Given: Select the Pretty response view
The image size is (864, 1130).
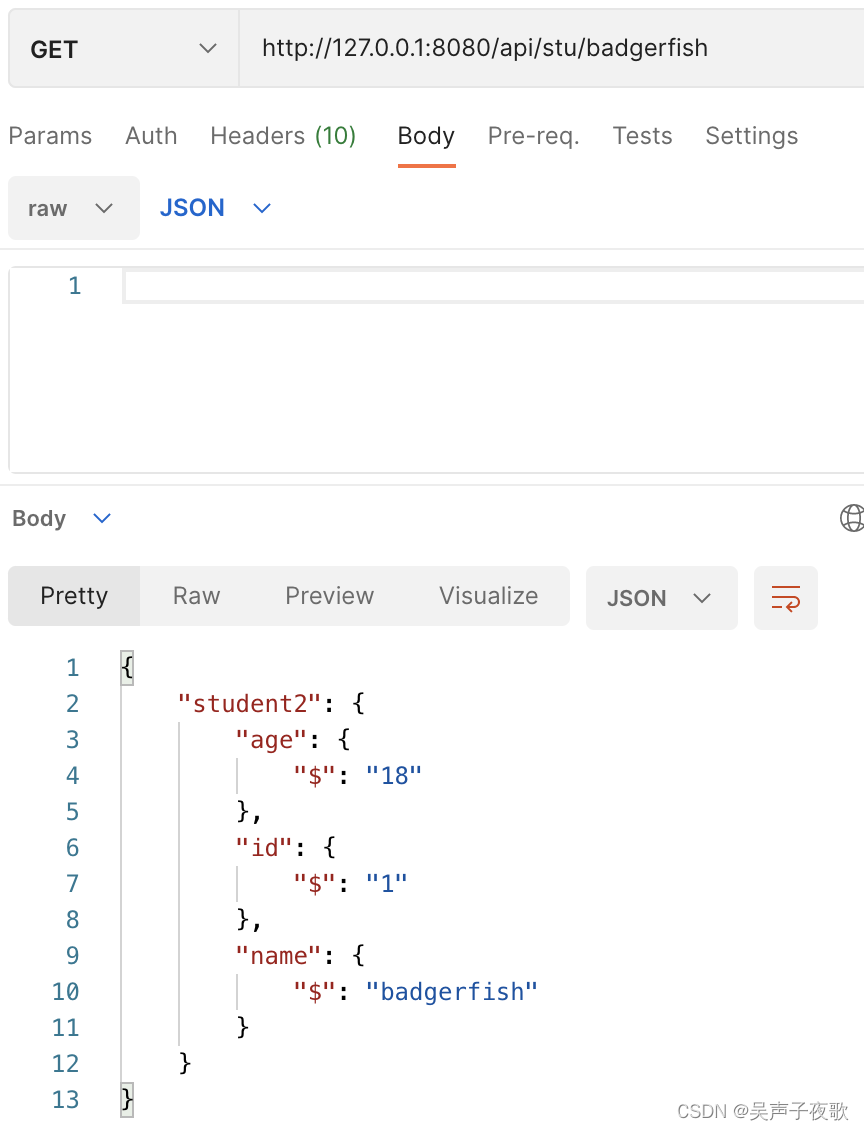Looking at the screenshot, I should pyautogui.click(x=74, y=596).
